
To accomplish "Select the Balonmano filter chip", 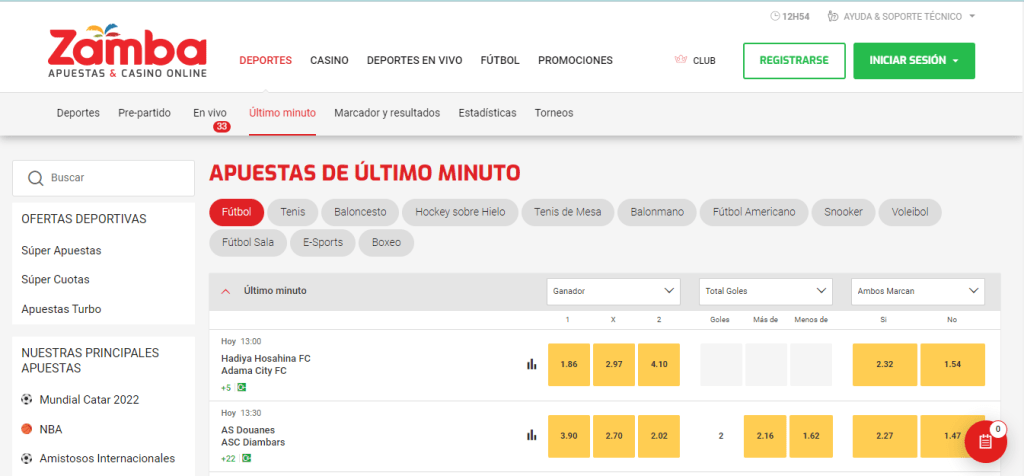I will point(657,212).
